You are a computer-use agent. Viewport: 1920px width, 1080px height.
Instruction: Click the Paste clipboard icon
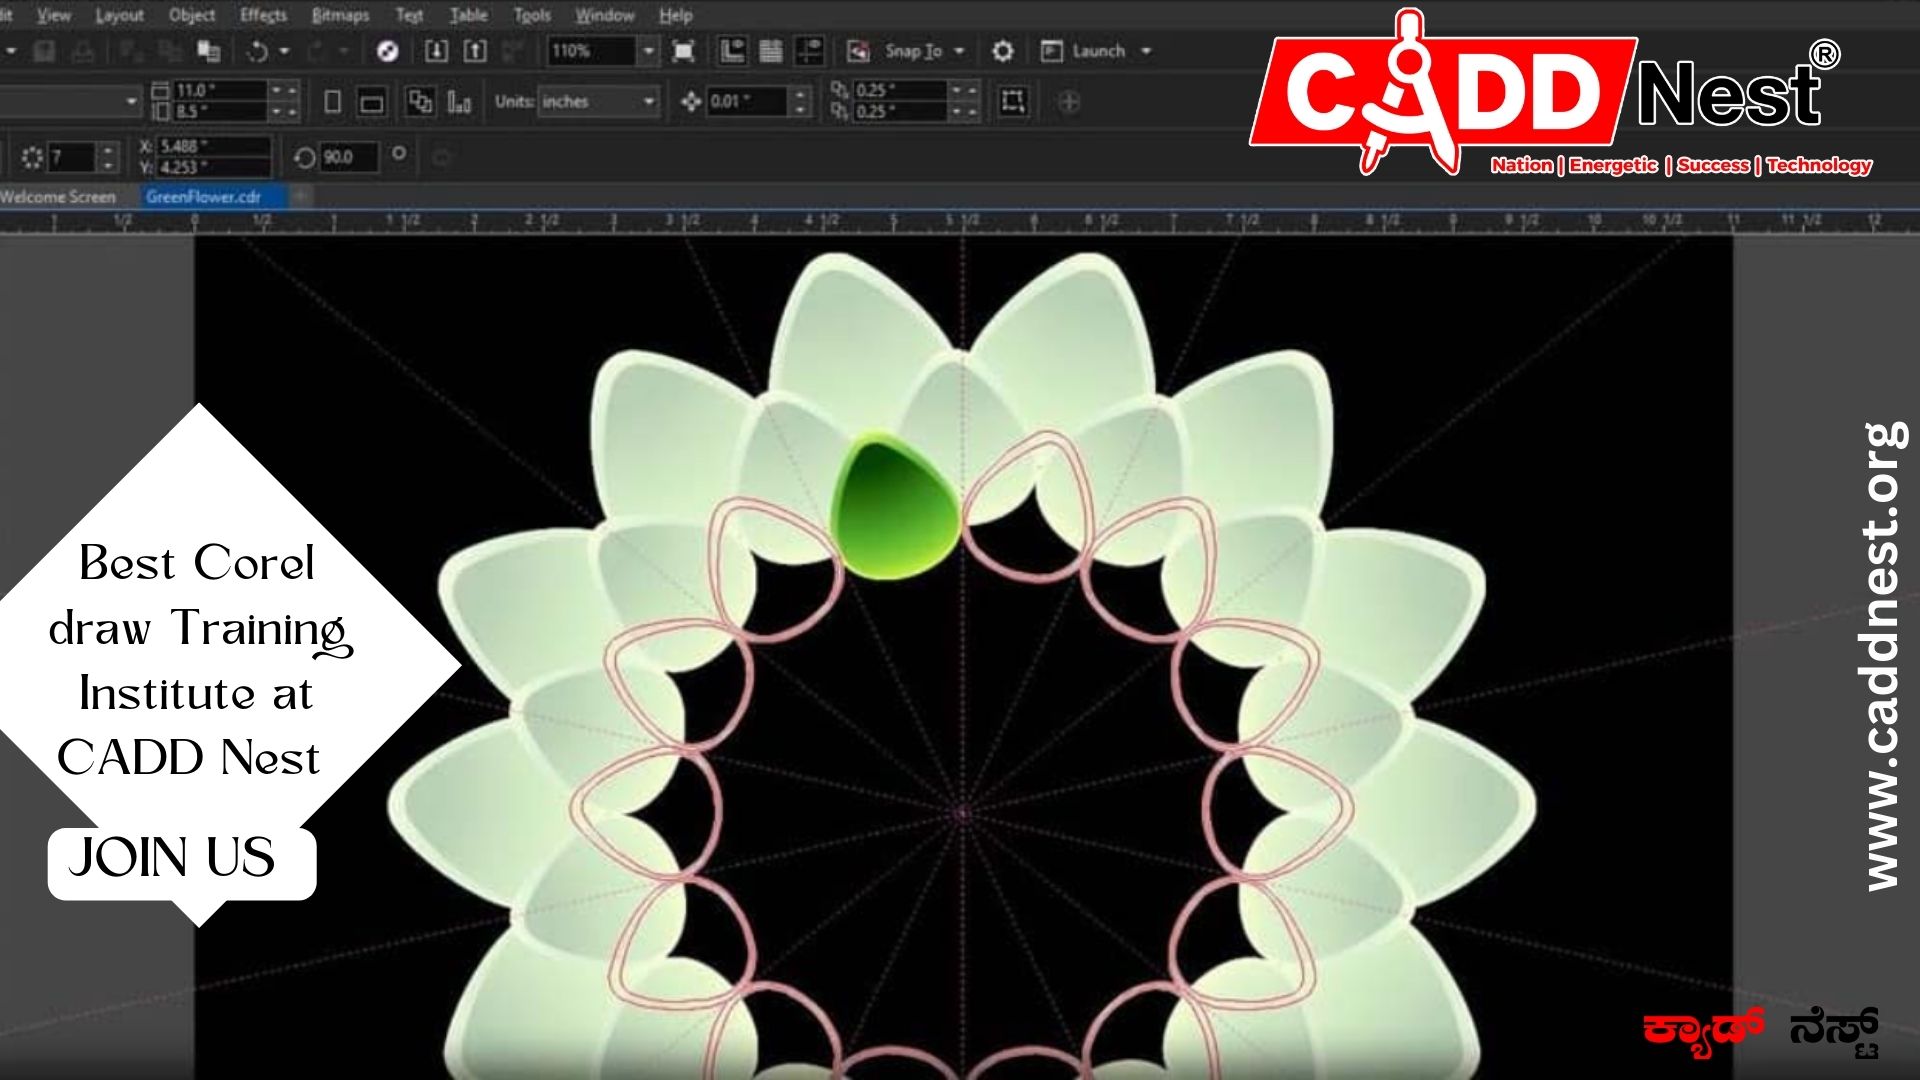click(x=208, y=51)
